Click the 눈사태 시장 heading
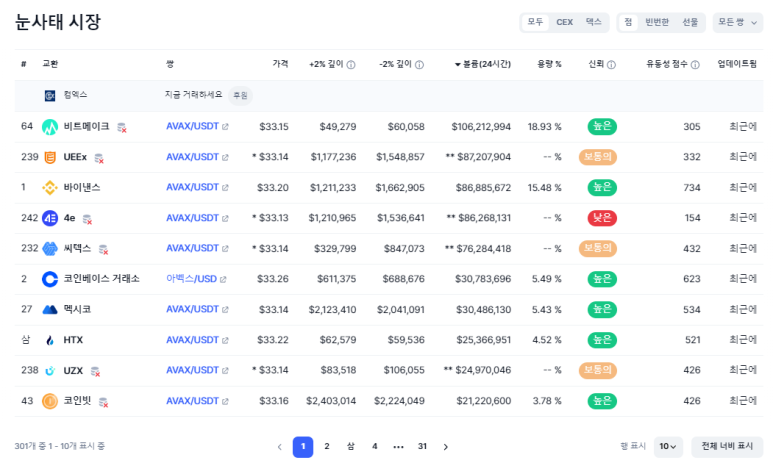Image resolution: width=773 pixels, height=463 pixels. click(x=58, y=22)
